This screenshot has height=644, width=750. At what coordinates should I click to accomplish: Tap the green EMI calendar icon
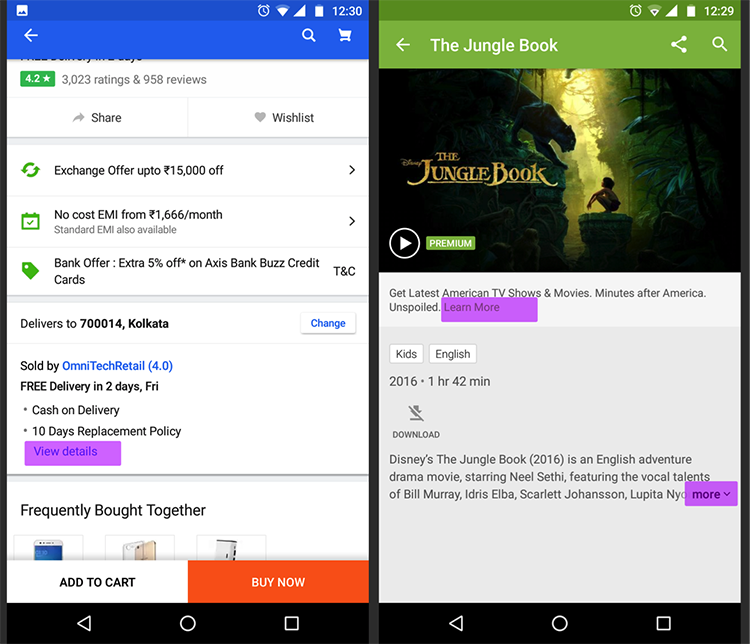pos(31,221)
